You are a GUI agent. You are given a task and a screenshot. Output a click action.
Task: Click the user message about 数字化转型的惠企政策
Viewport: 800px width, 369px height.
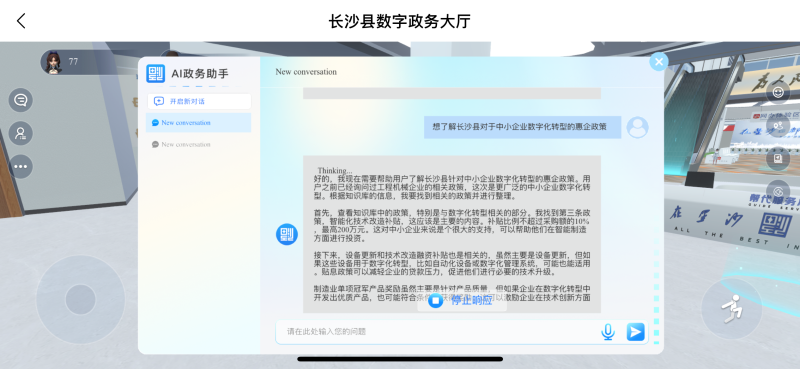pos(522,127)
